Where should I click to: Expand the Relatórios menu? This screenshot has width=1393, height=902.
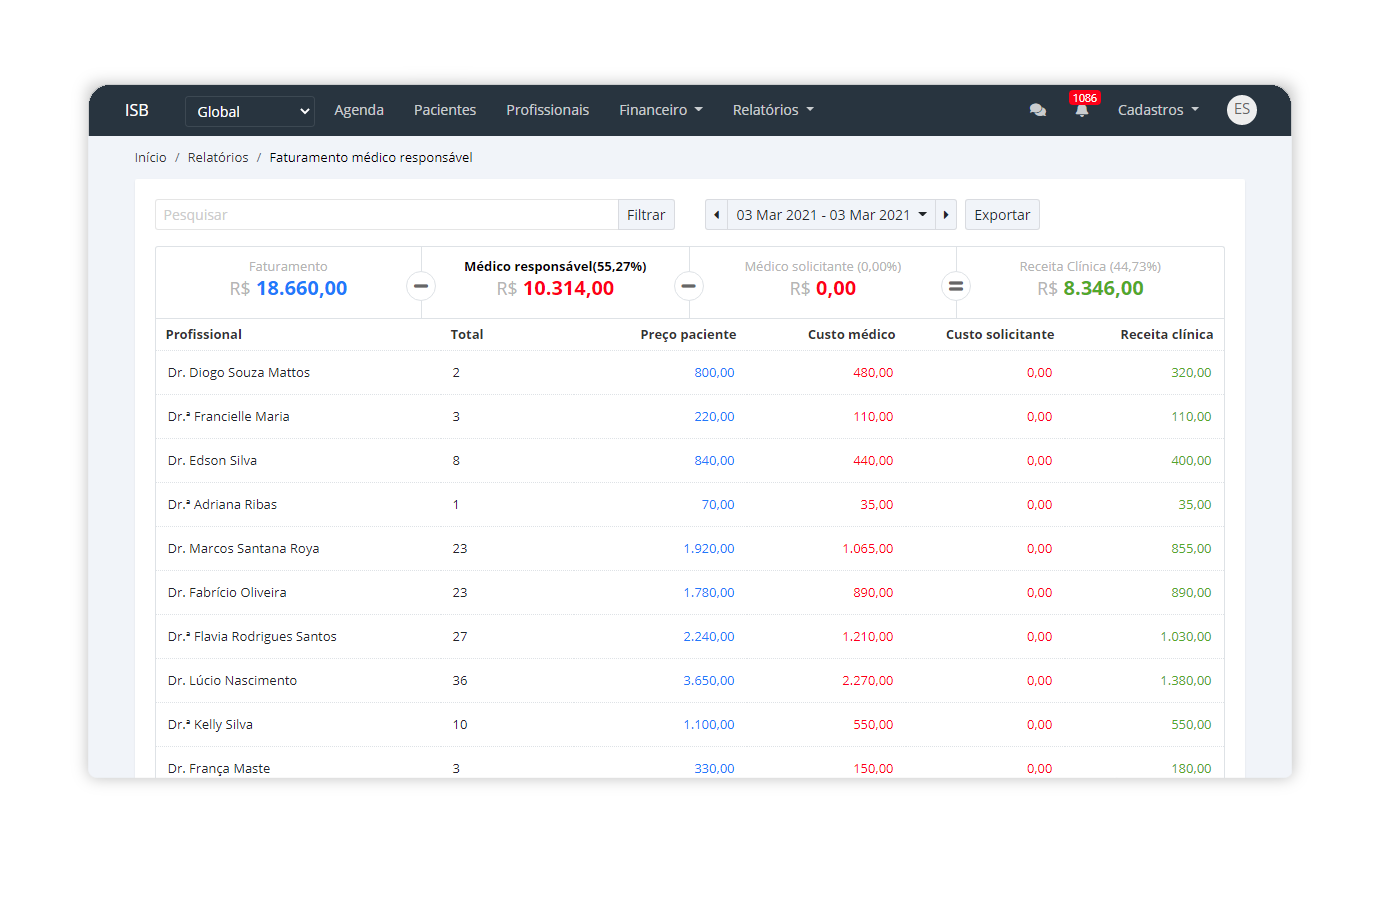coord(773,110)
